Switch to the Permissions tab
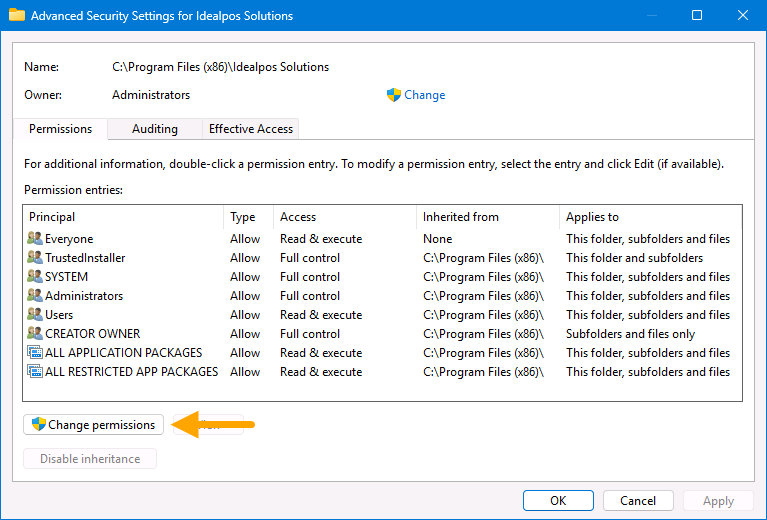Viewport: 767px width, 520px height. tap(61, 129)
